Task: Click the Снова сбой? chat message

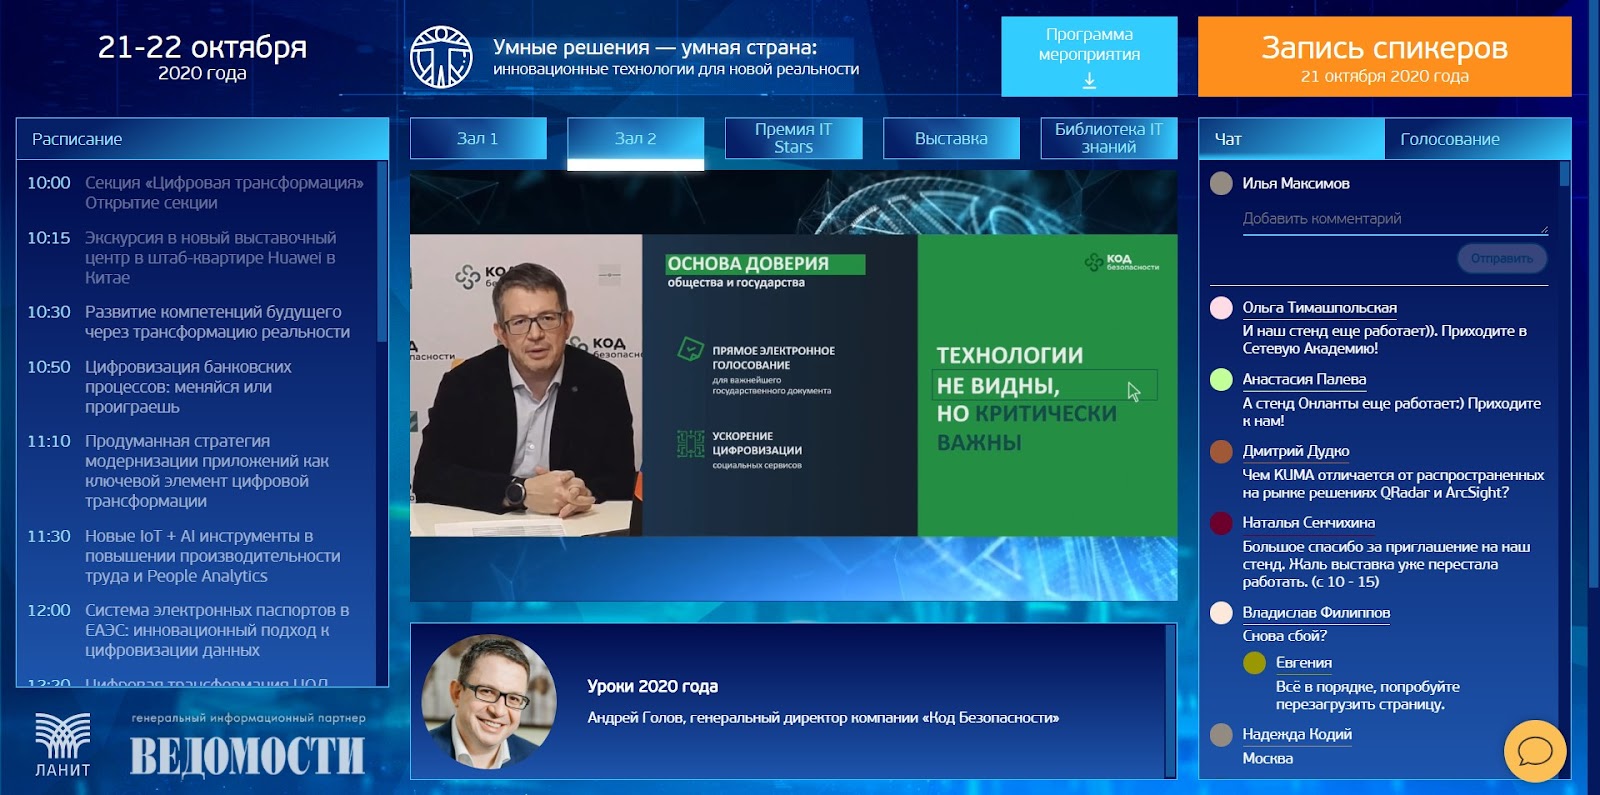Action: click(1284, 635)
